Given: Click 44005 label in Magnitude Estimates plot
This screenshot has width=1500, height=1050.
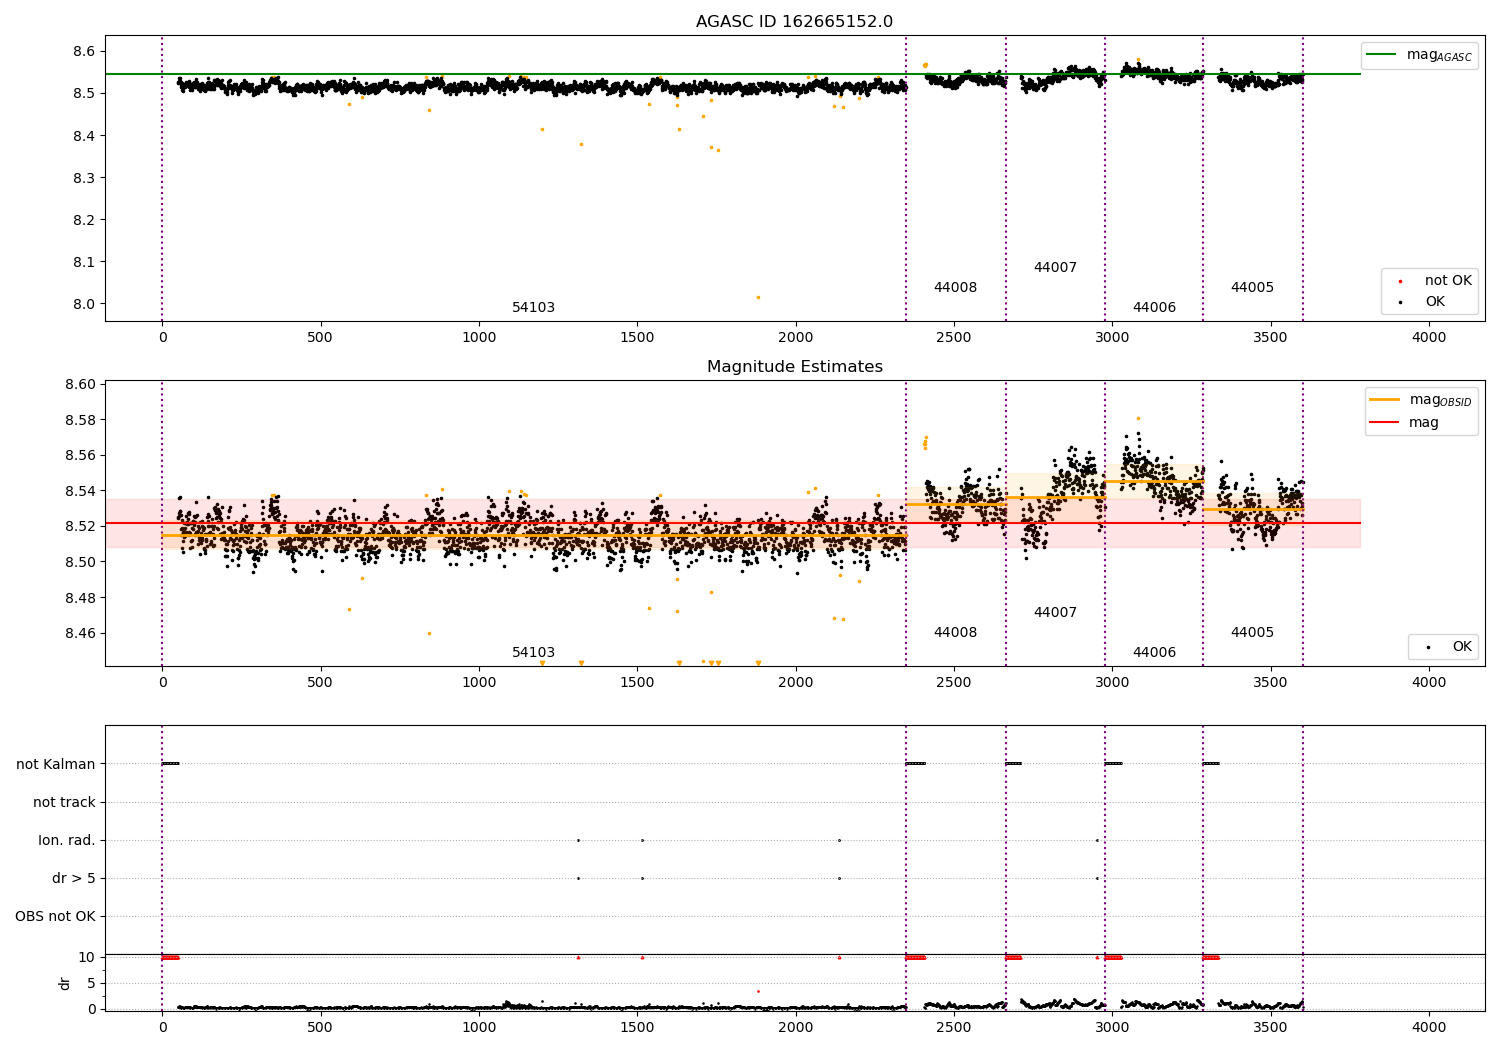Looking at the screenshot, I should click(x=1252, y=633).
